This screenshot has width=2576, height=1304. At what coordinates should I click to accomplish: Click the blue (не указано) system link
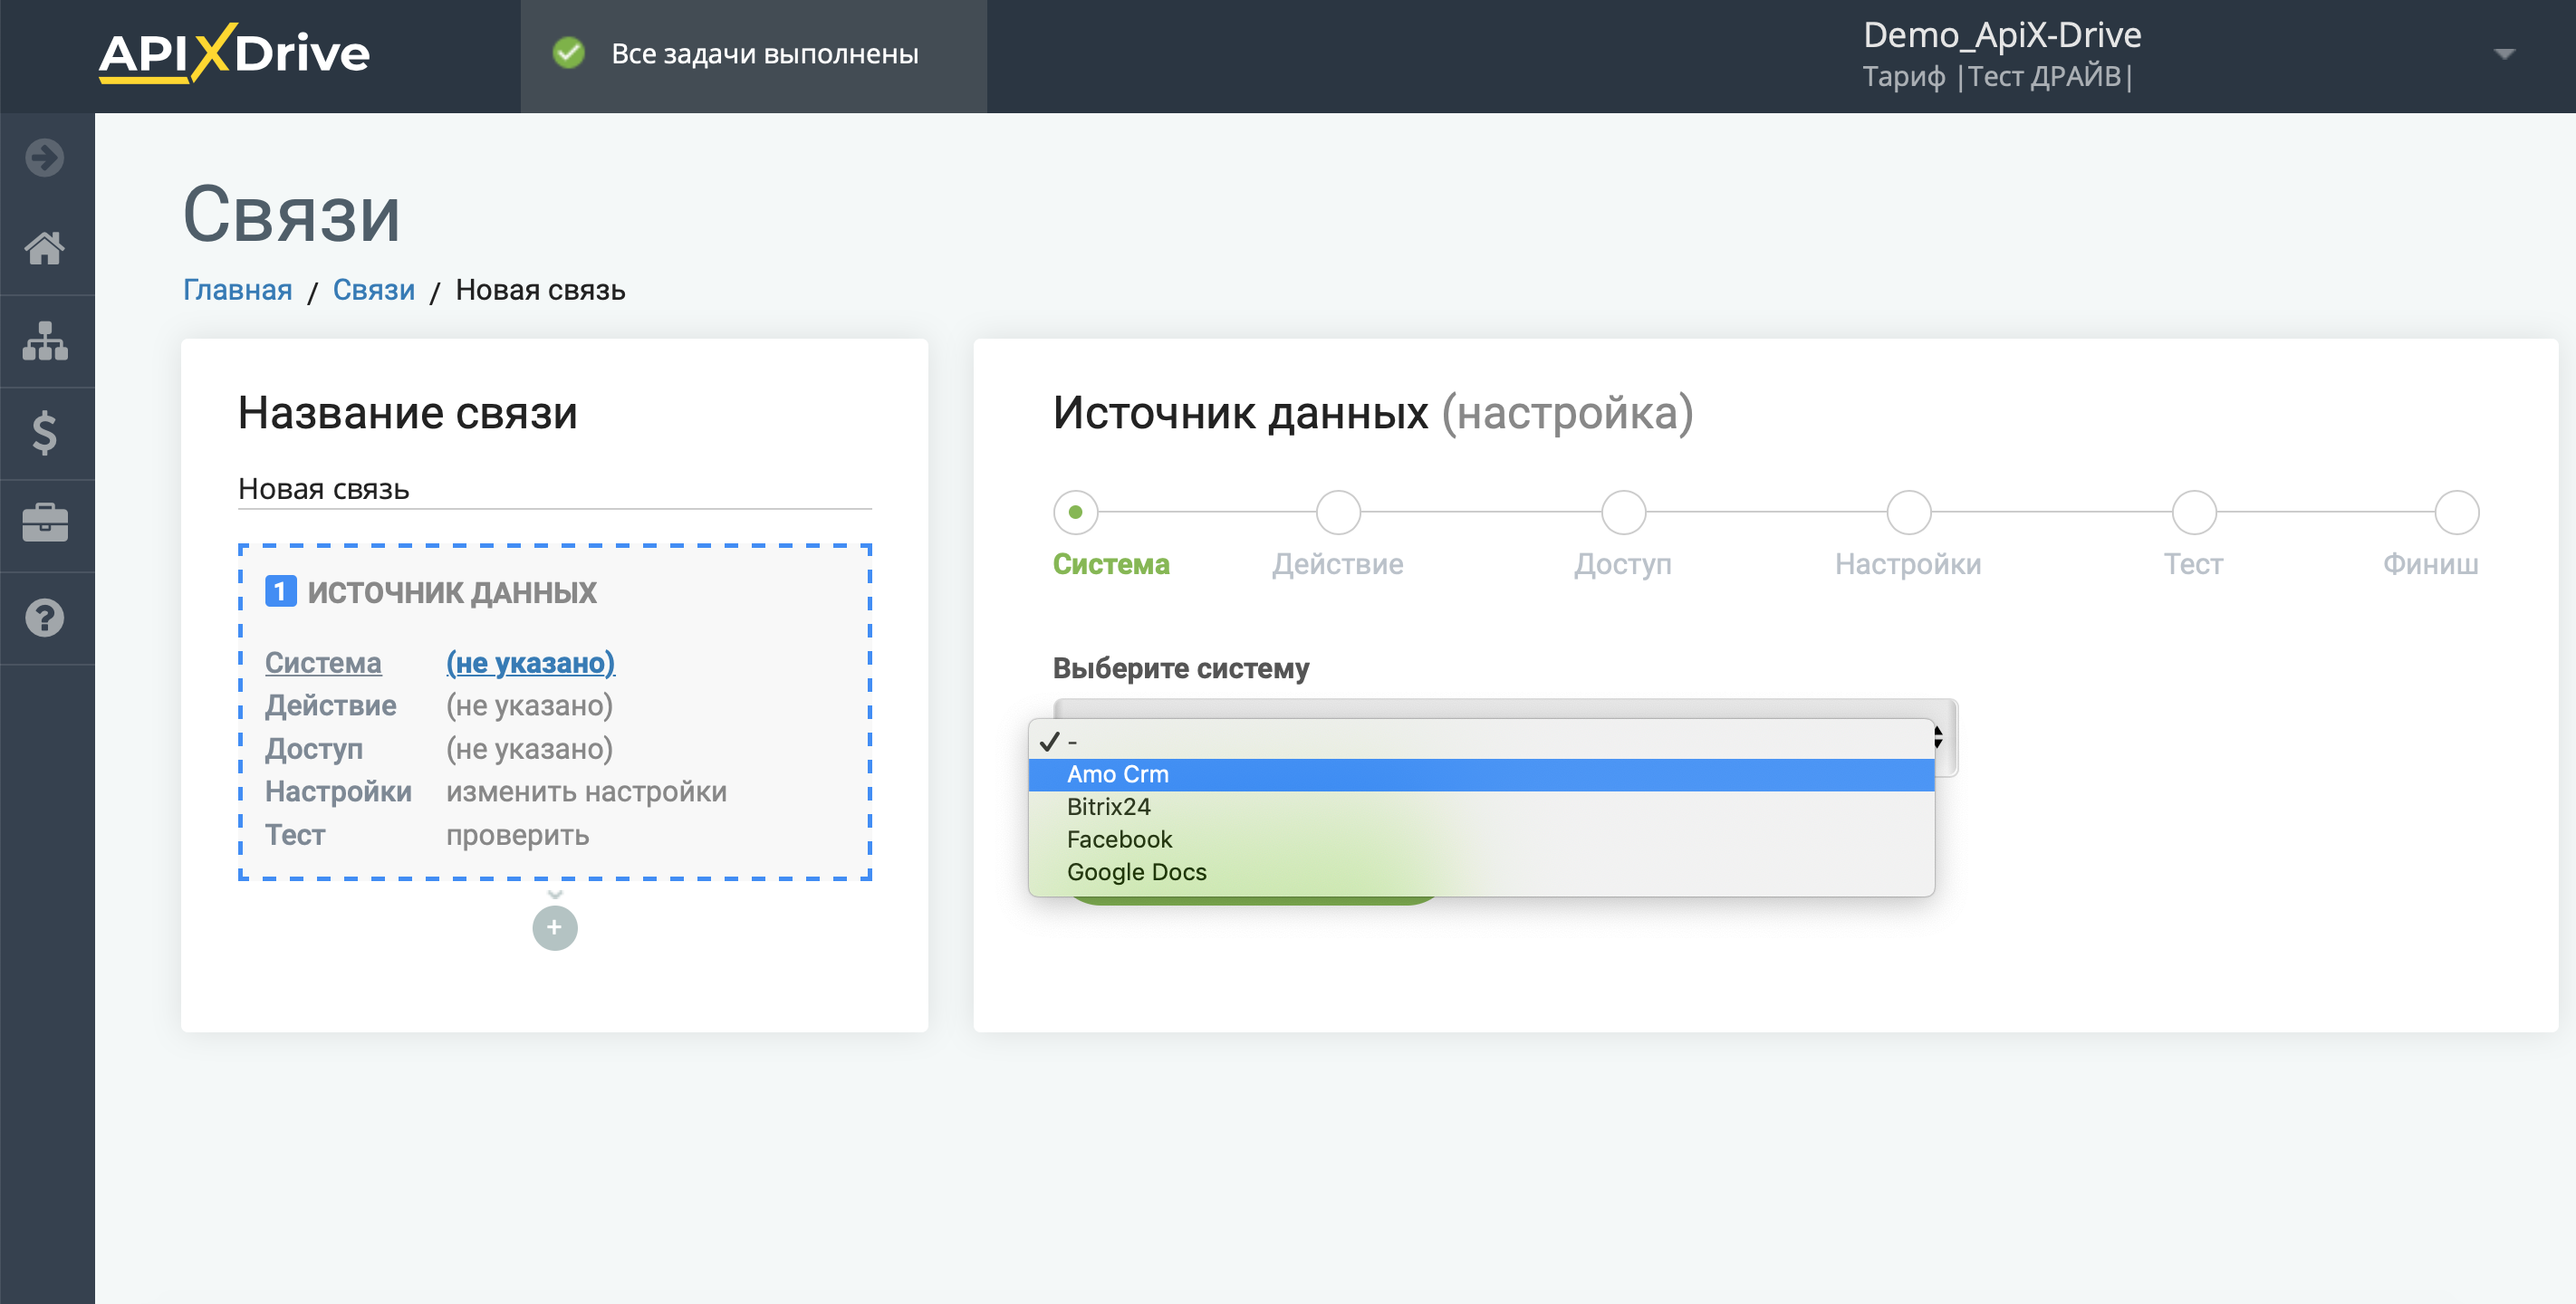point(530,662)
